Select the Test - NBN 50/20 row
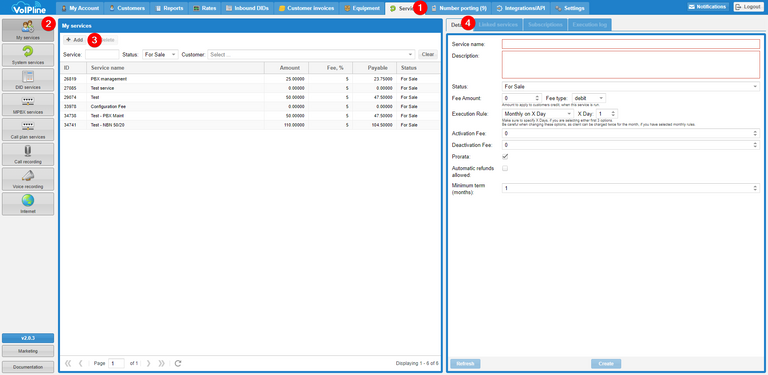Screen dimensions: 768x375 tap(250, 125)
